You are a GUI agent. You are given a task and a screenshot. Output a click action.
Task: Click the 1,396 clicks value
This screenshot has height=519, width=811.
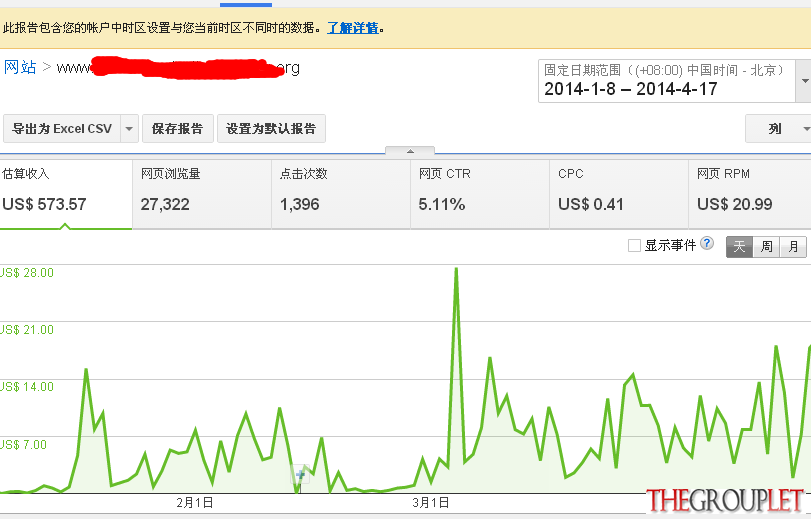(x=299, y=204)
